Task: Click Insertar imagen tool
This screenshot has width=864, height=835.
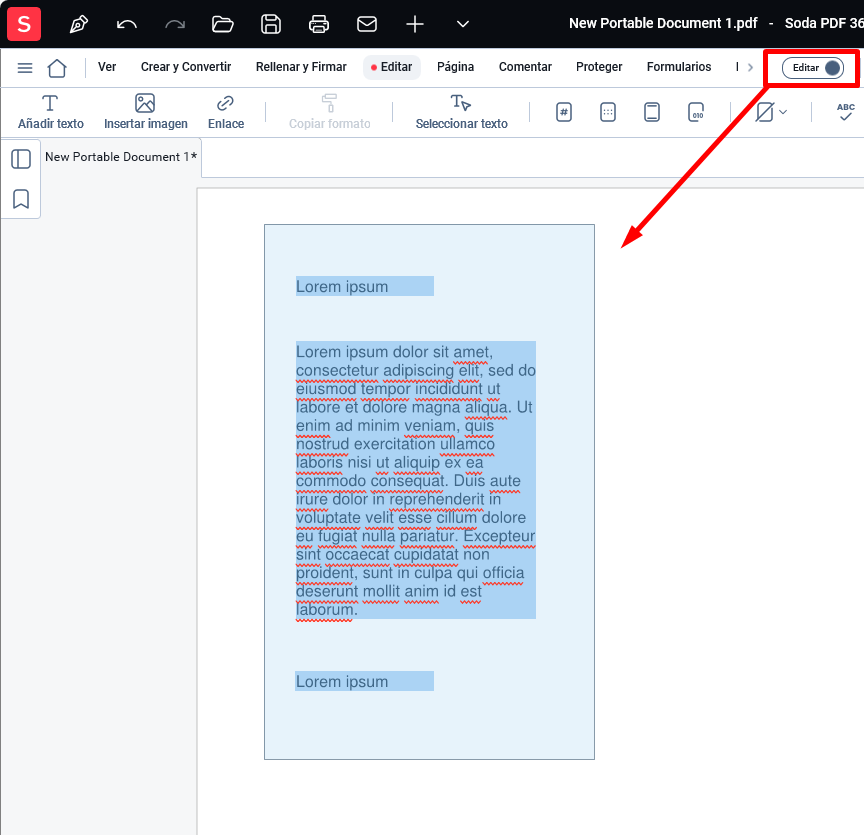Action: tap(145, 112)
